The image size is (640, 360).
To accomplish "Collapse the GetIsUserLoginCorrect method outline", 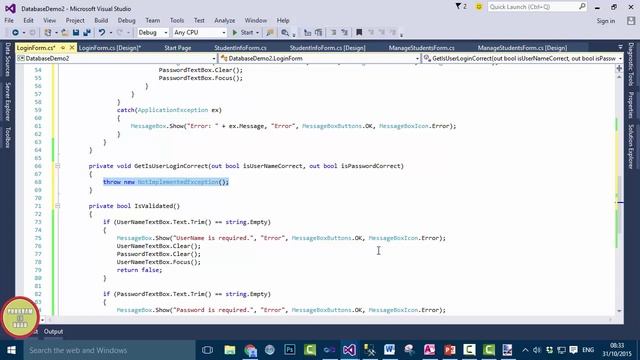I will click(58, 166).
